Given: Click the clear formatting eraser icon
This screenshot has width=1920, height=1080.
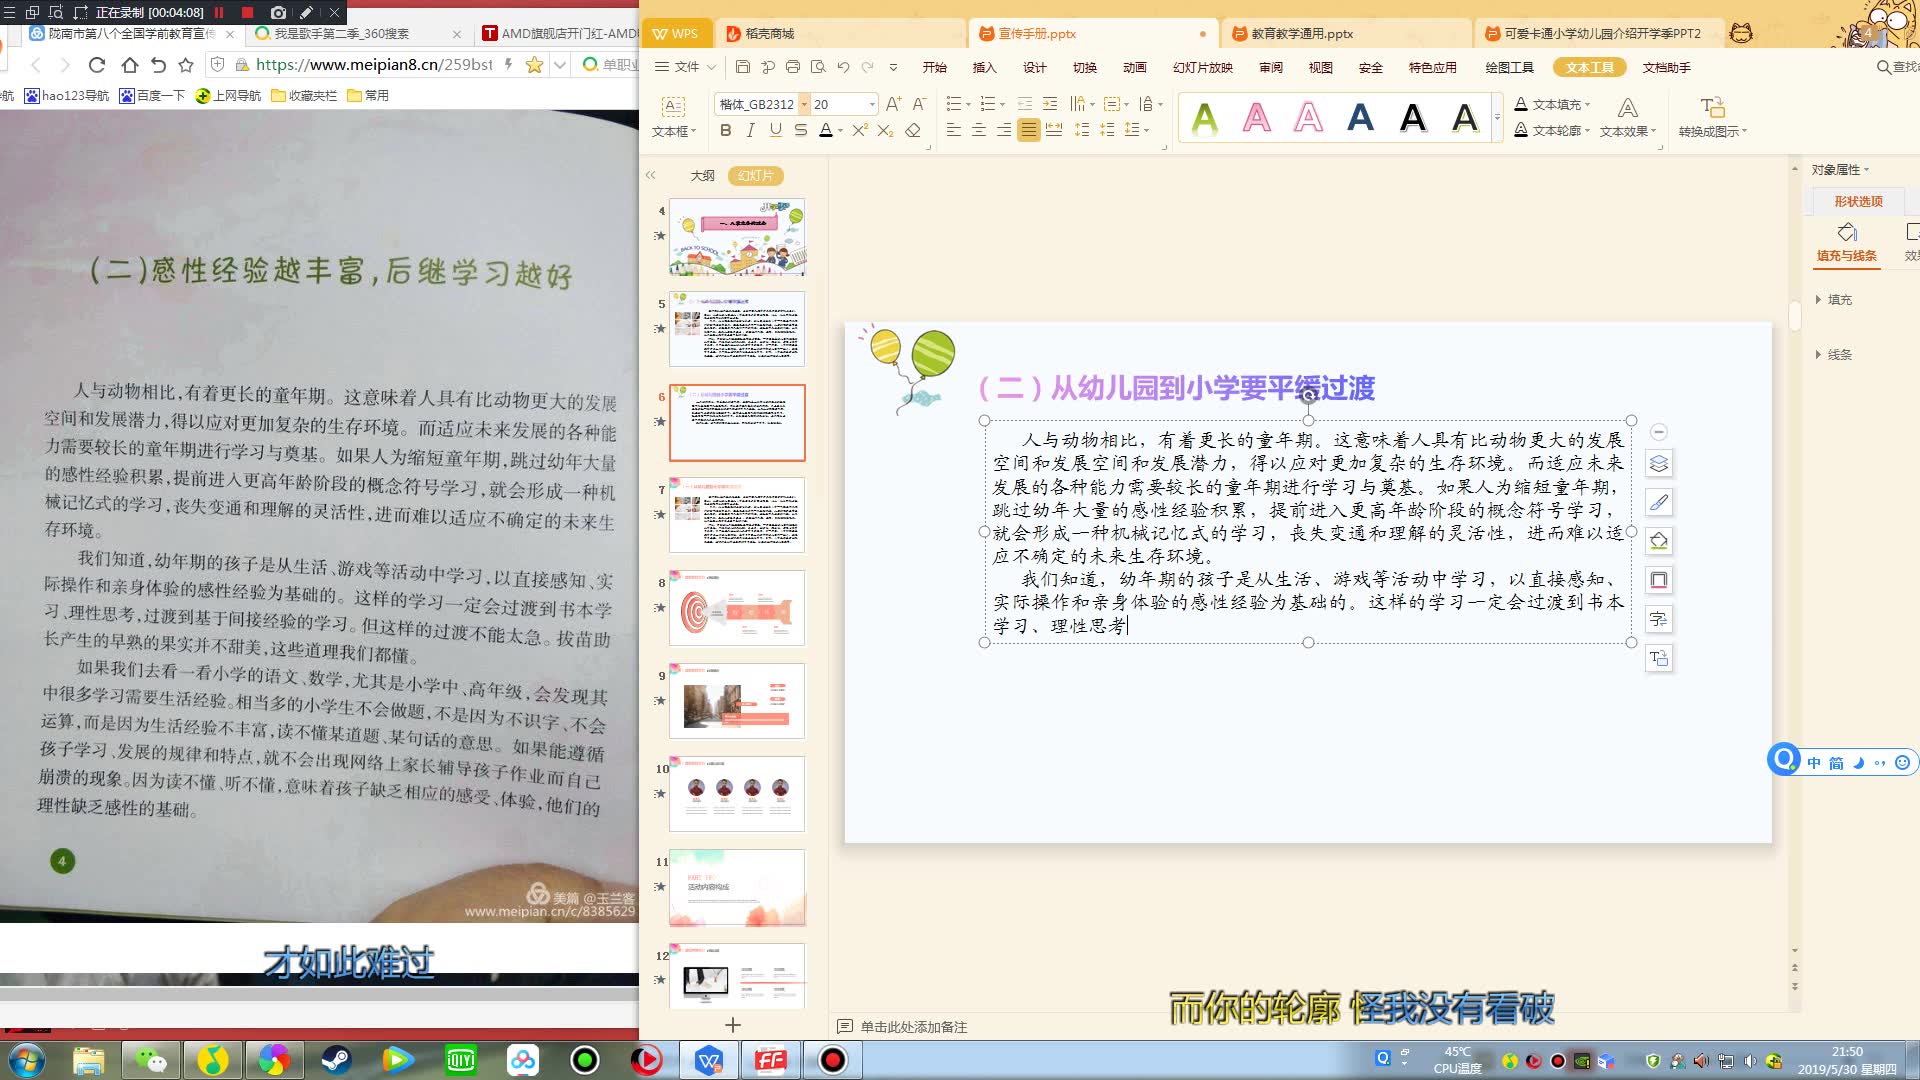Looking at the screenshot, I should coord(912,130).
